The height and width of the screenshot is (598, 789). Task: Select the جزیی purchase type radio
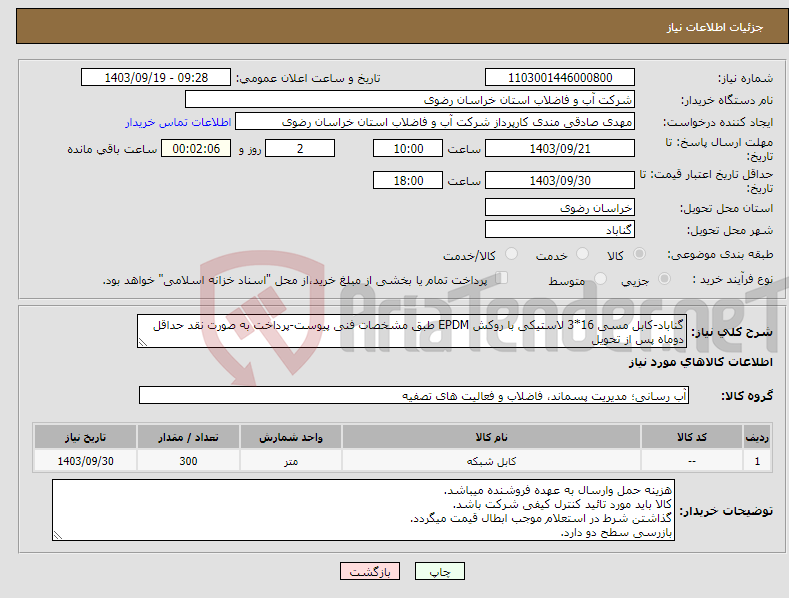click(664, 278)
